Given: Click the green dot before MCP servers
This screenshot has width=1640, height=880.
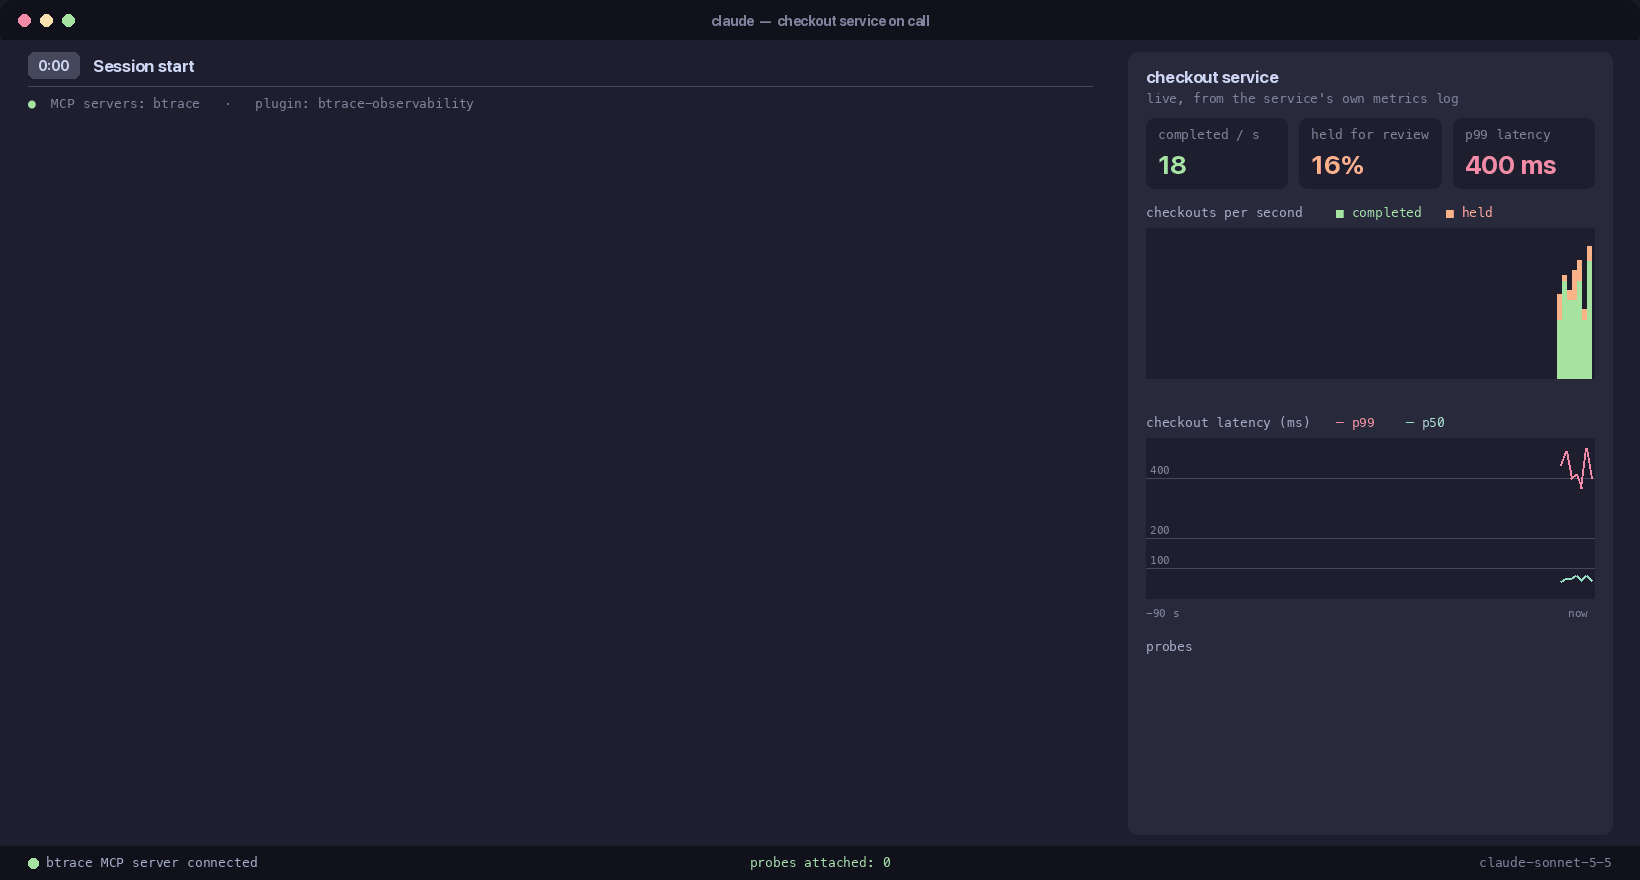Looking at the screenshot, I should 32,104.
